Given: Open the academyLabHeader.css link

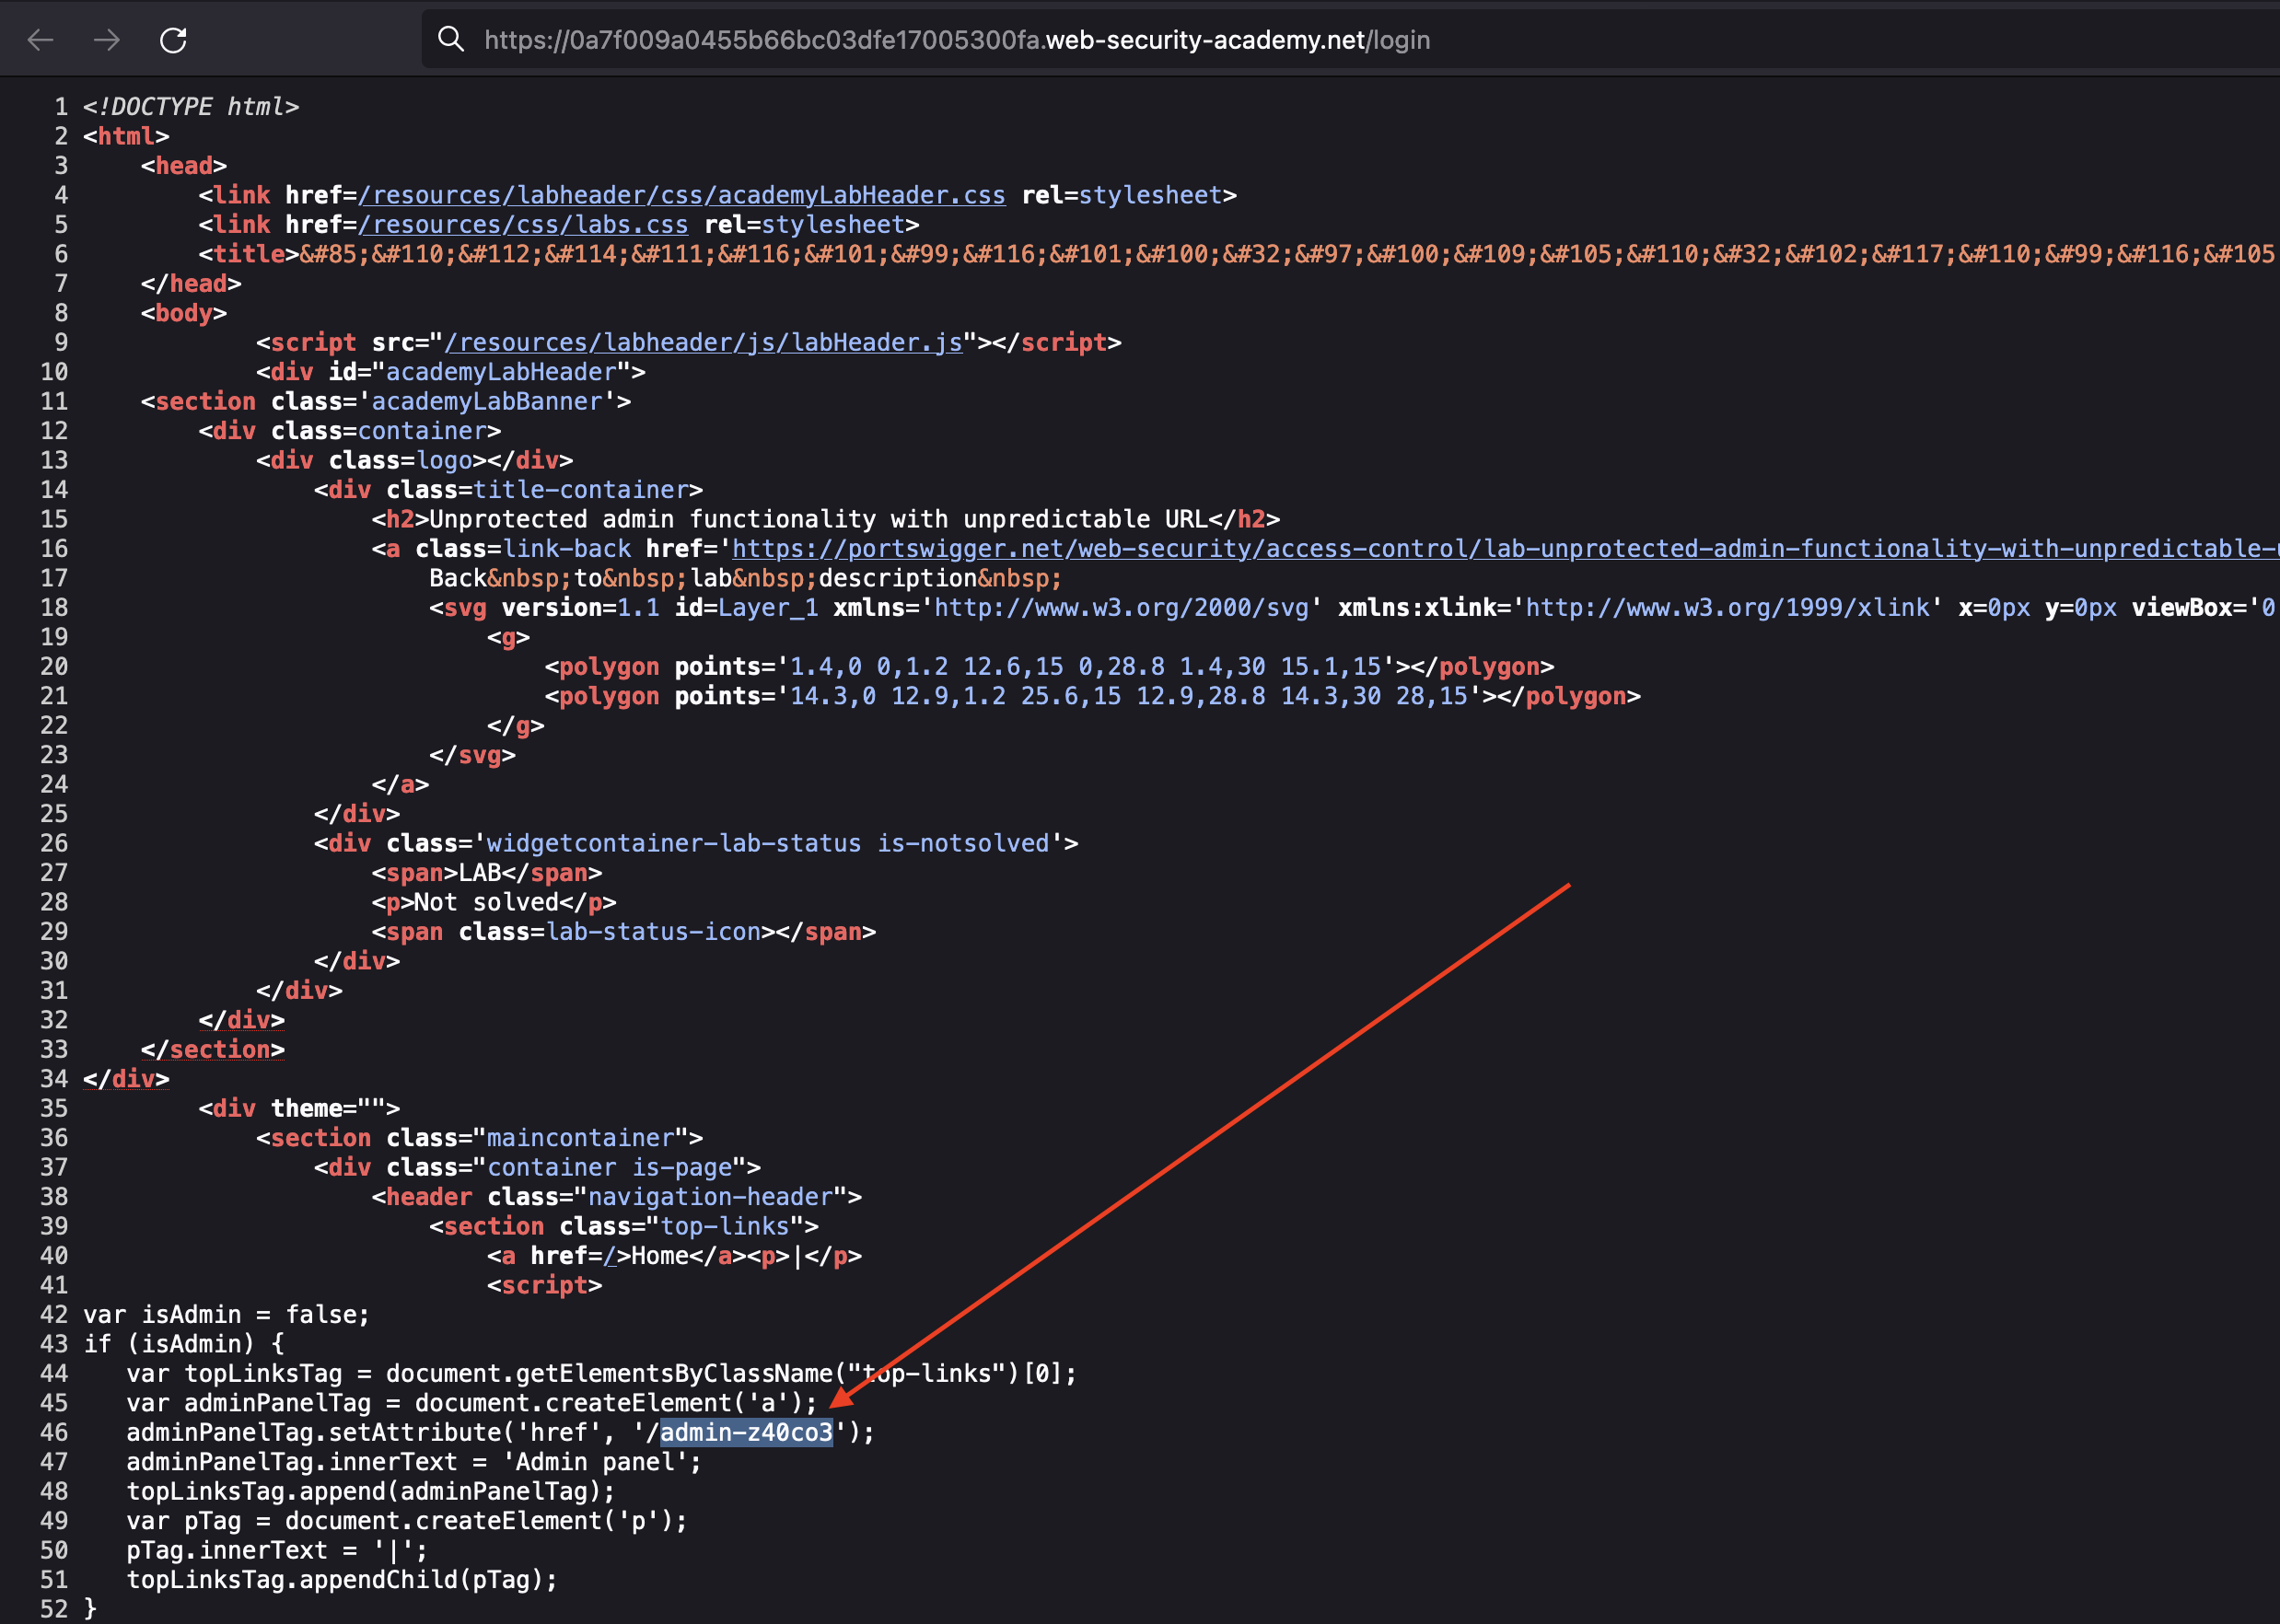Looking at the screenshot, I should (681, 195).
